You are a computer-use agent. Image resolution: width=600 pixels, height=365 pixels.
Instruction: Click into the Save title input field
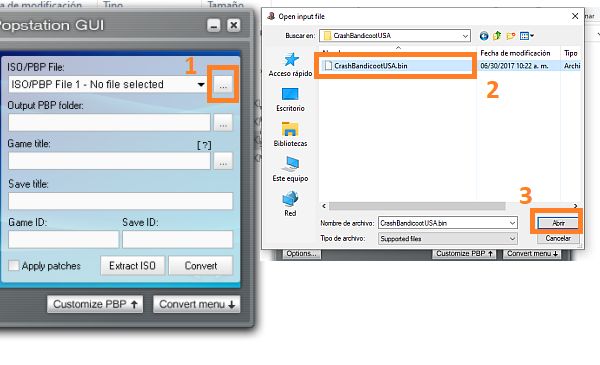pyautogui.click(x=121, y=201)
